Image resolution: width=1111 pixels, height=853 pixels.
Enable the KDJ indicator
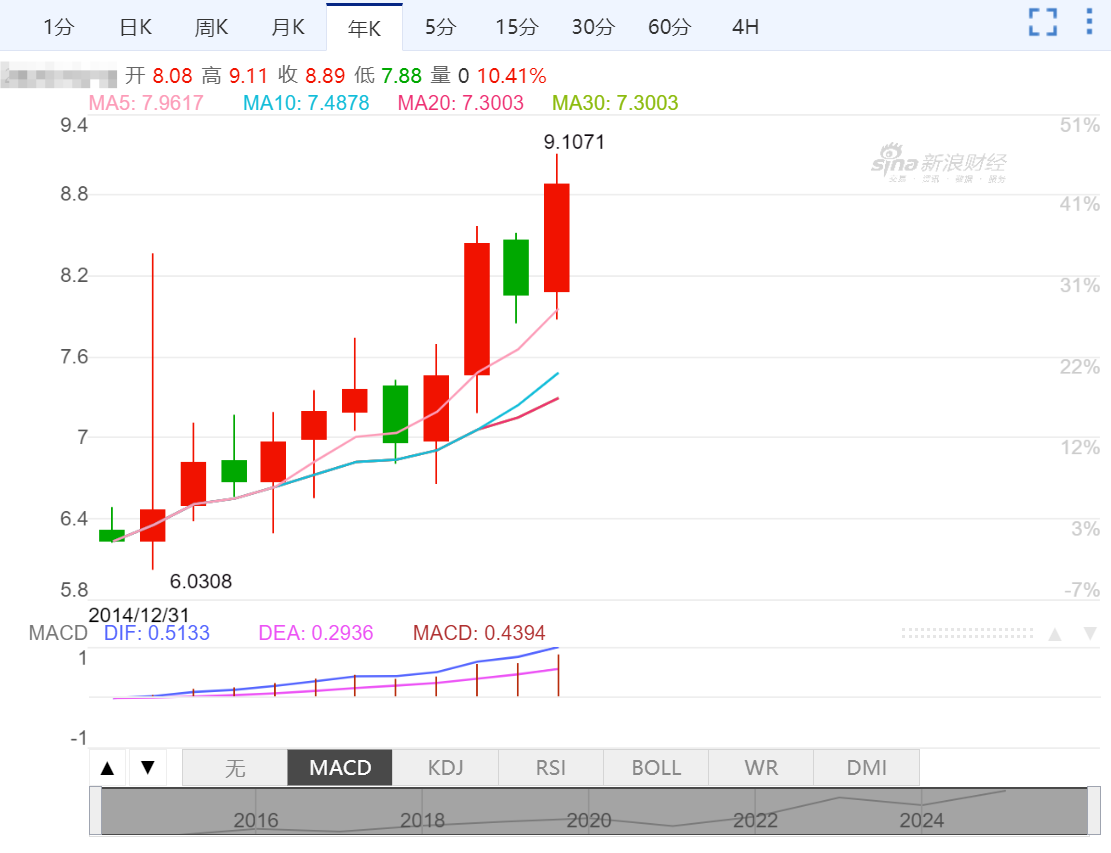[x=445, y=768]
